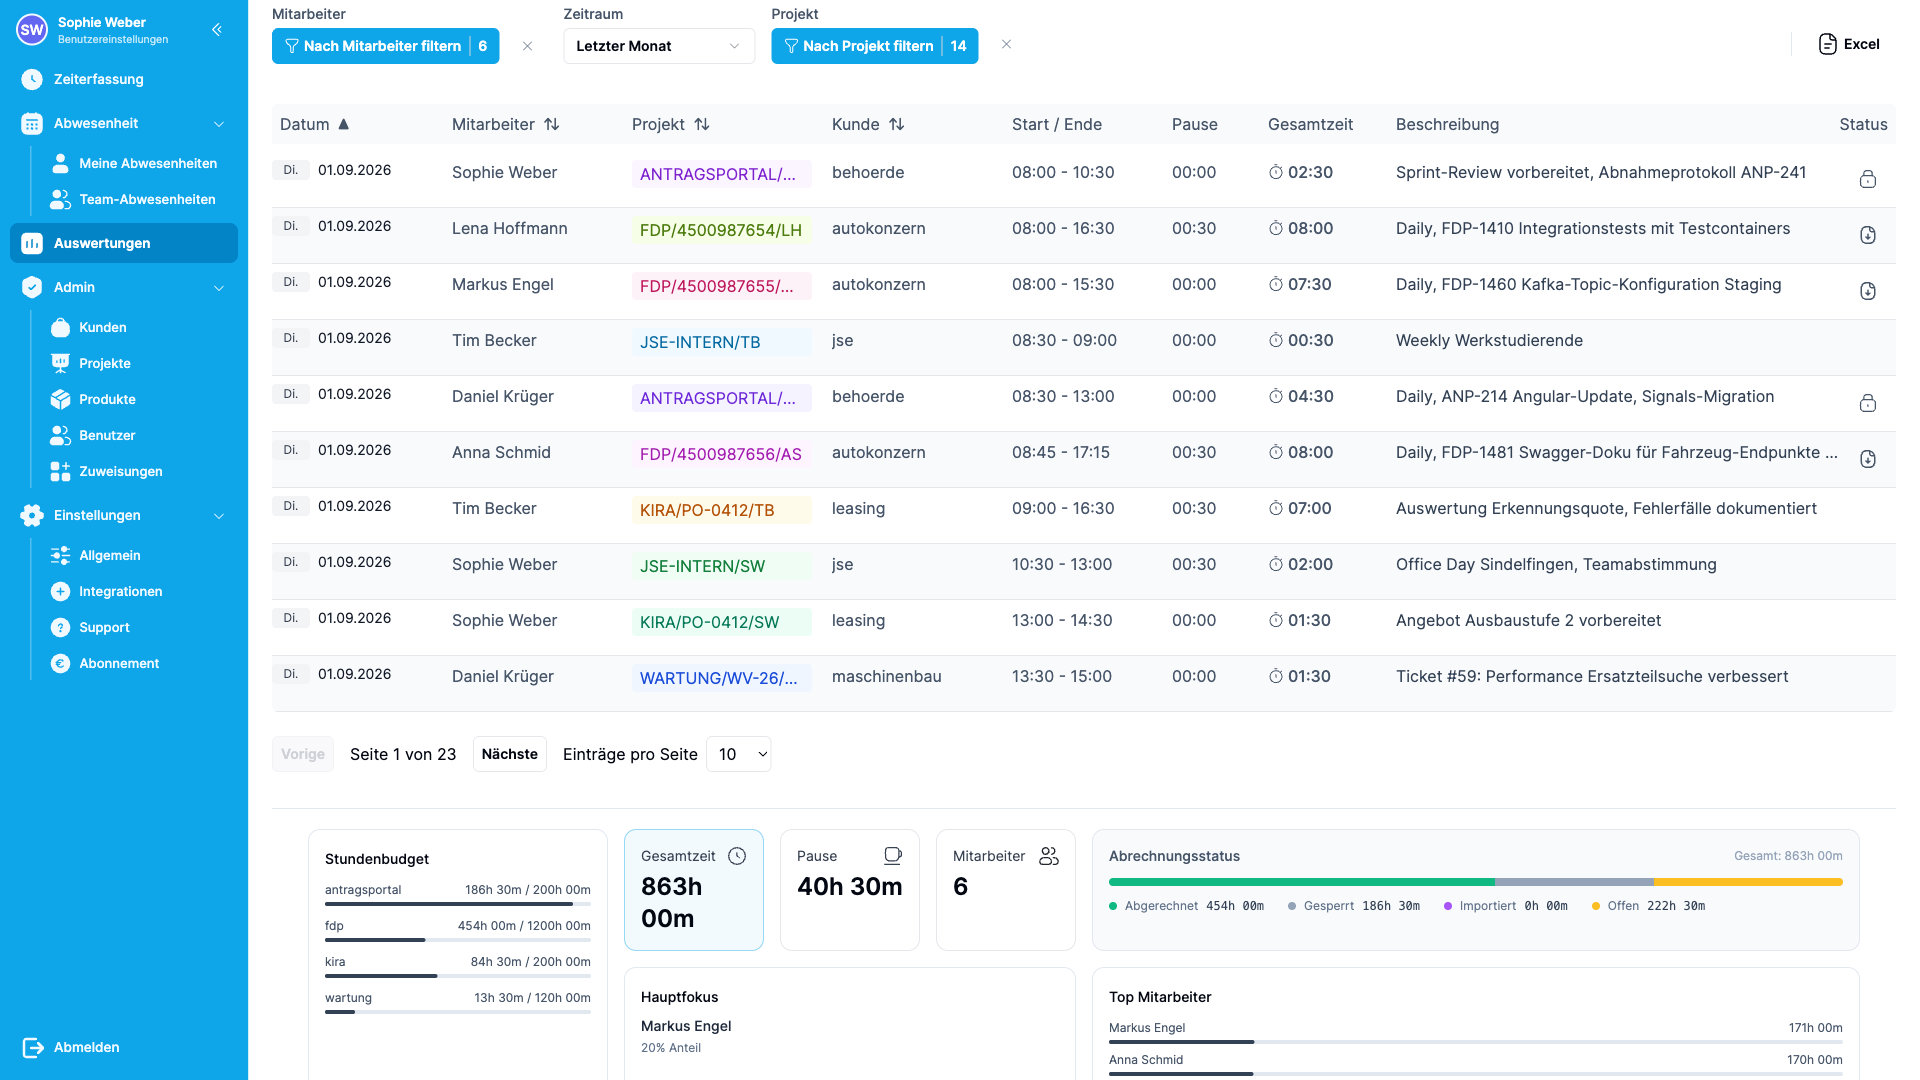Screen dimensions: 1920x1080
Task: Clear the Projekt filter with the X
Action: click(x=1006, y=44)
